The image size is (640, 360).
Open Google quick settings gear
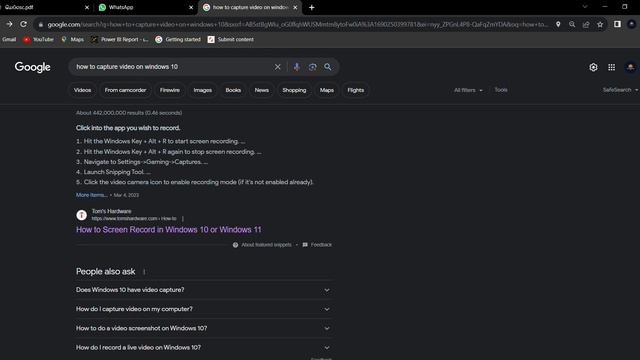[x=593, y=67]
